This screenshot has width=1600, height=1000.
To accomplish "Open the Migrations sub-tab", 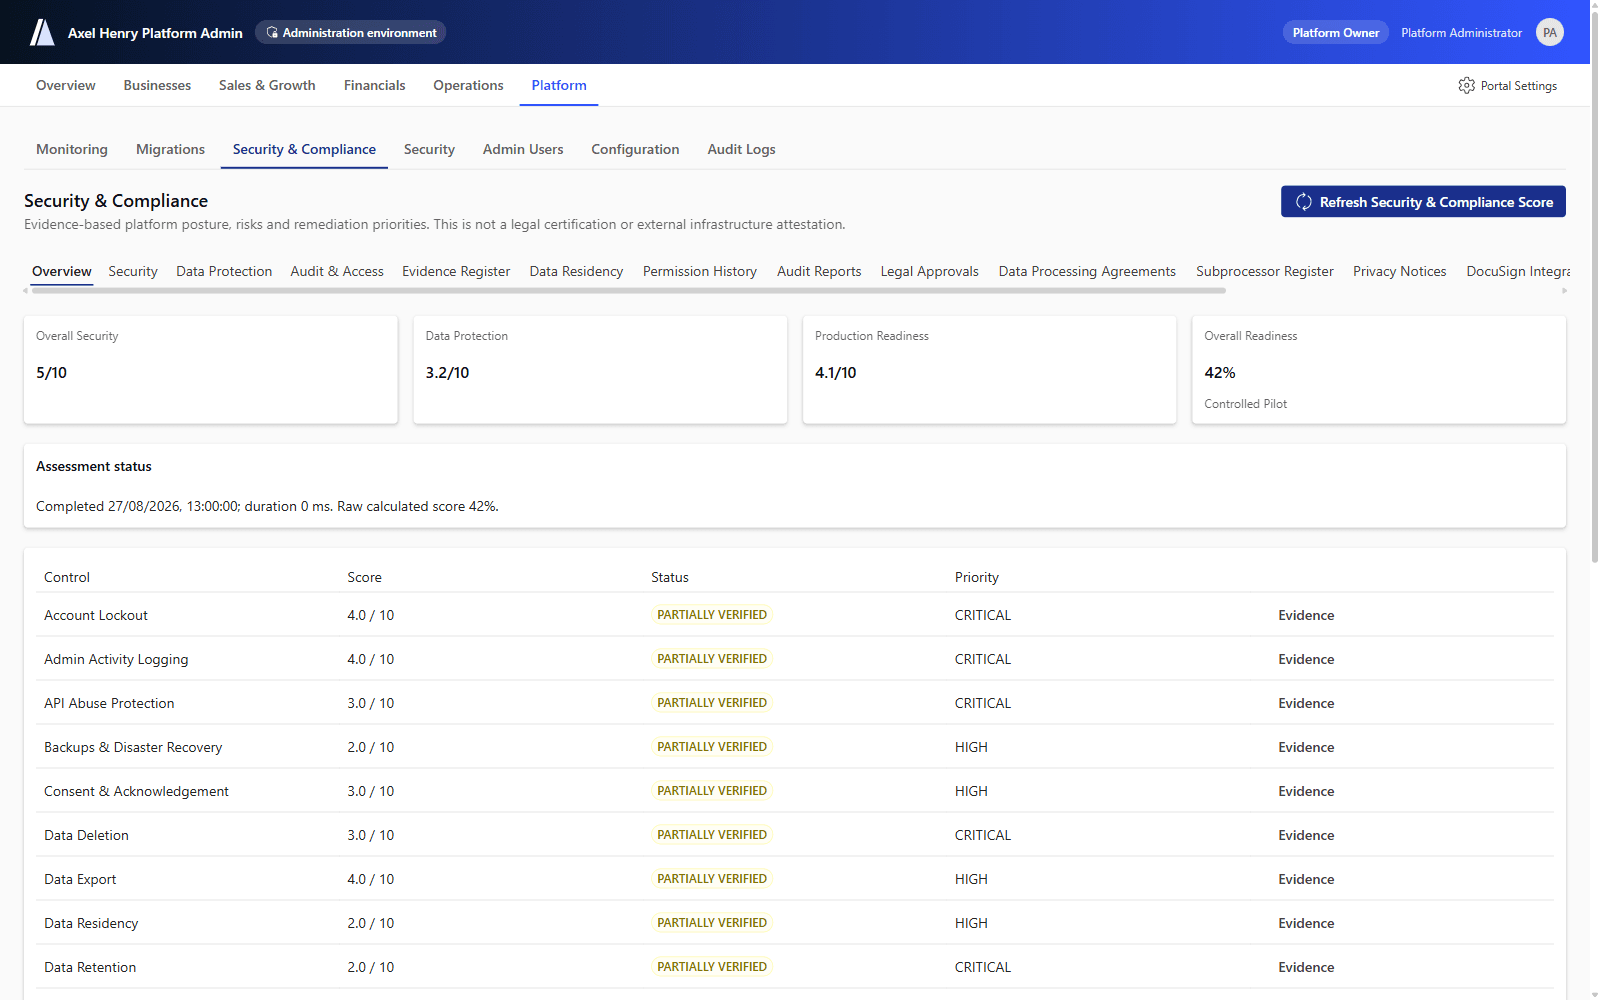I will 170,150.
